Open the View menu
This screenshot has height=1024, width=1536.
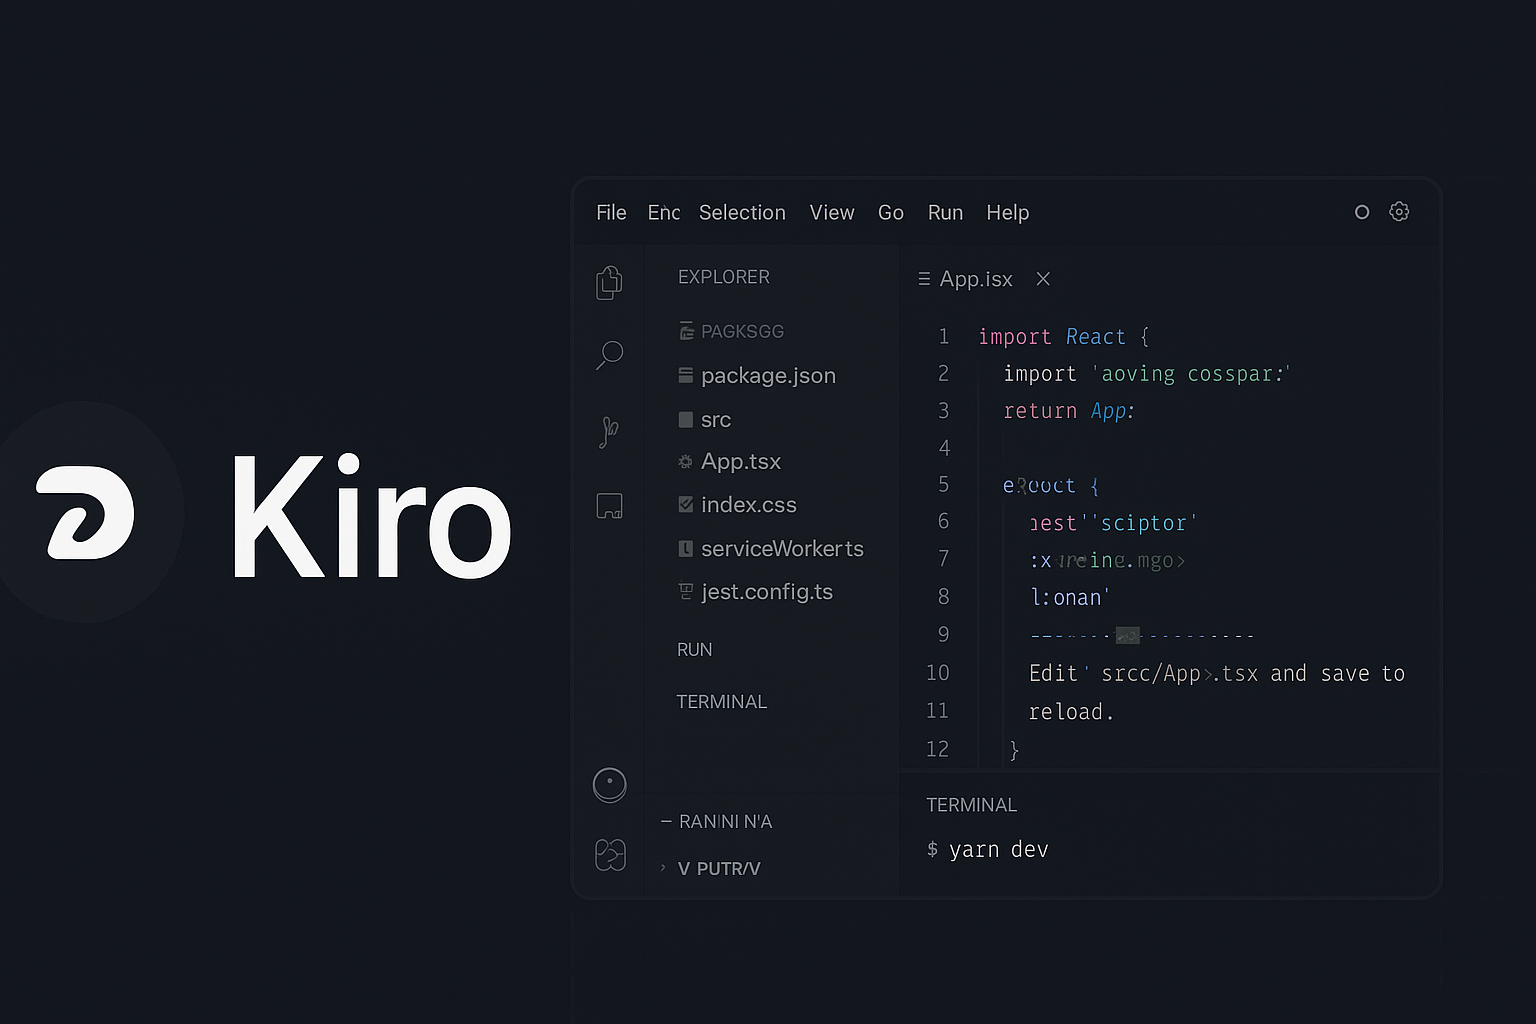click(x=832, y=213)
